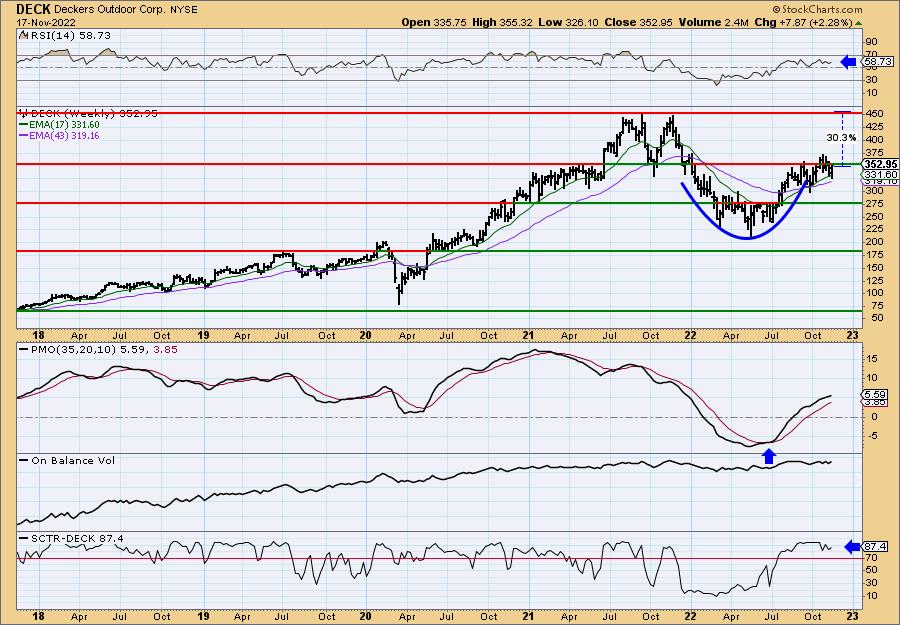Click the 5.59 PMO value tag on right

(x=874, y=395)
